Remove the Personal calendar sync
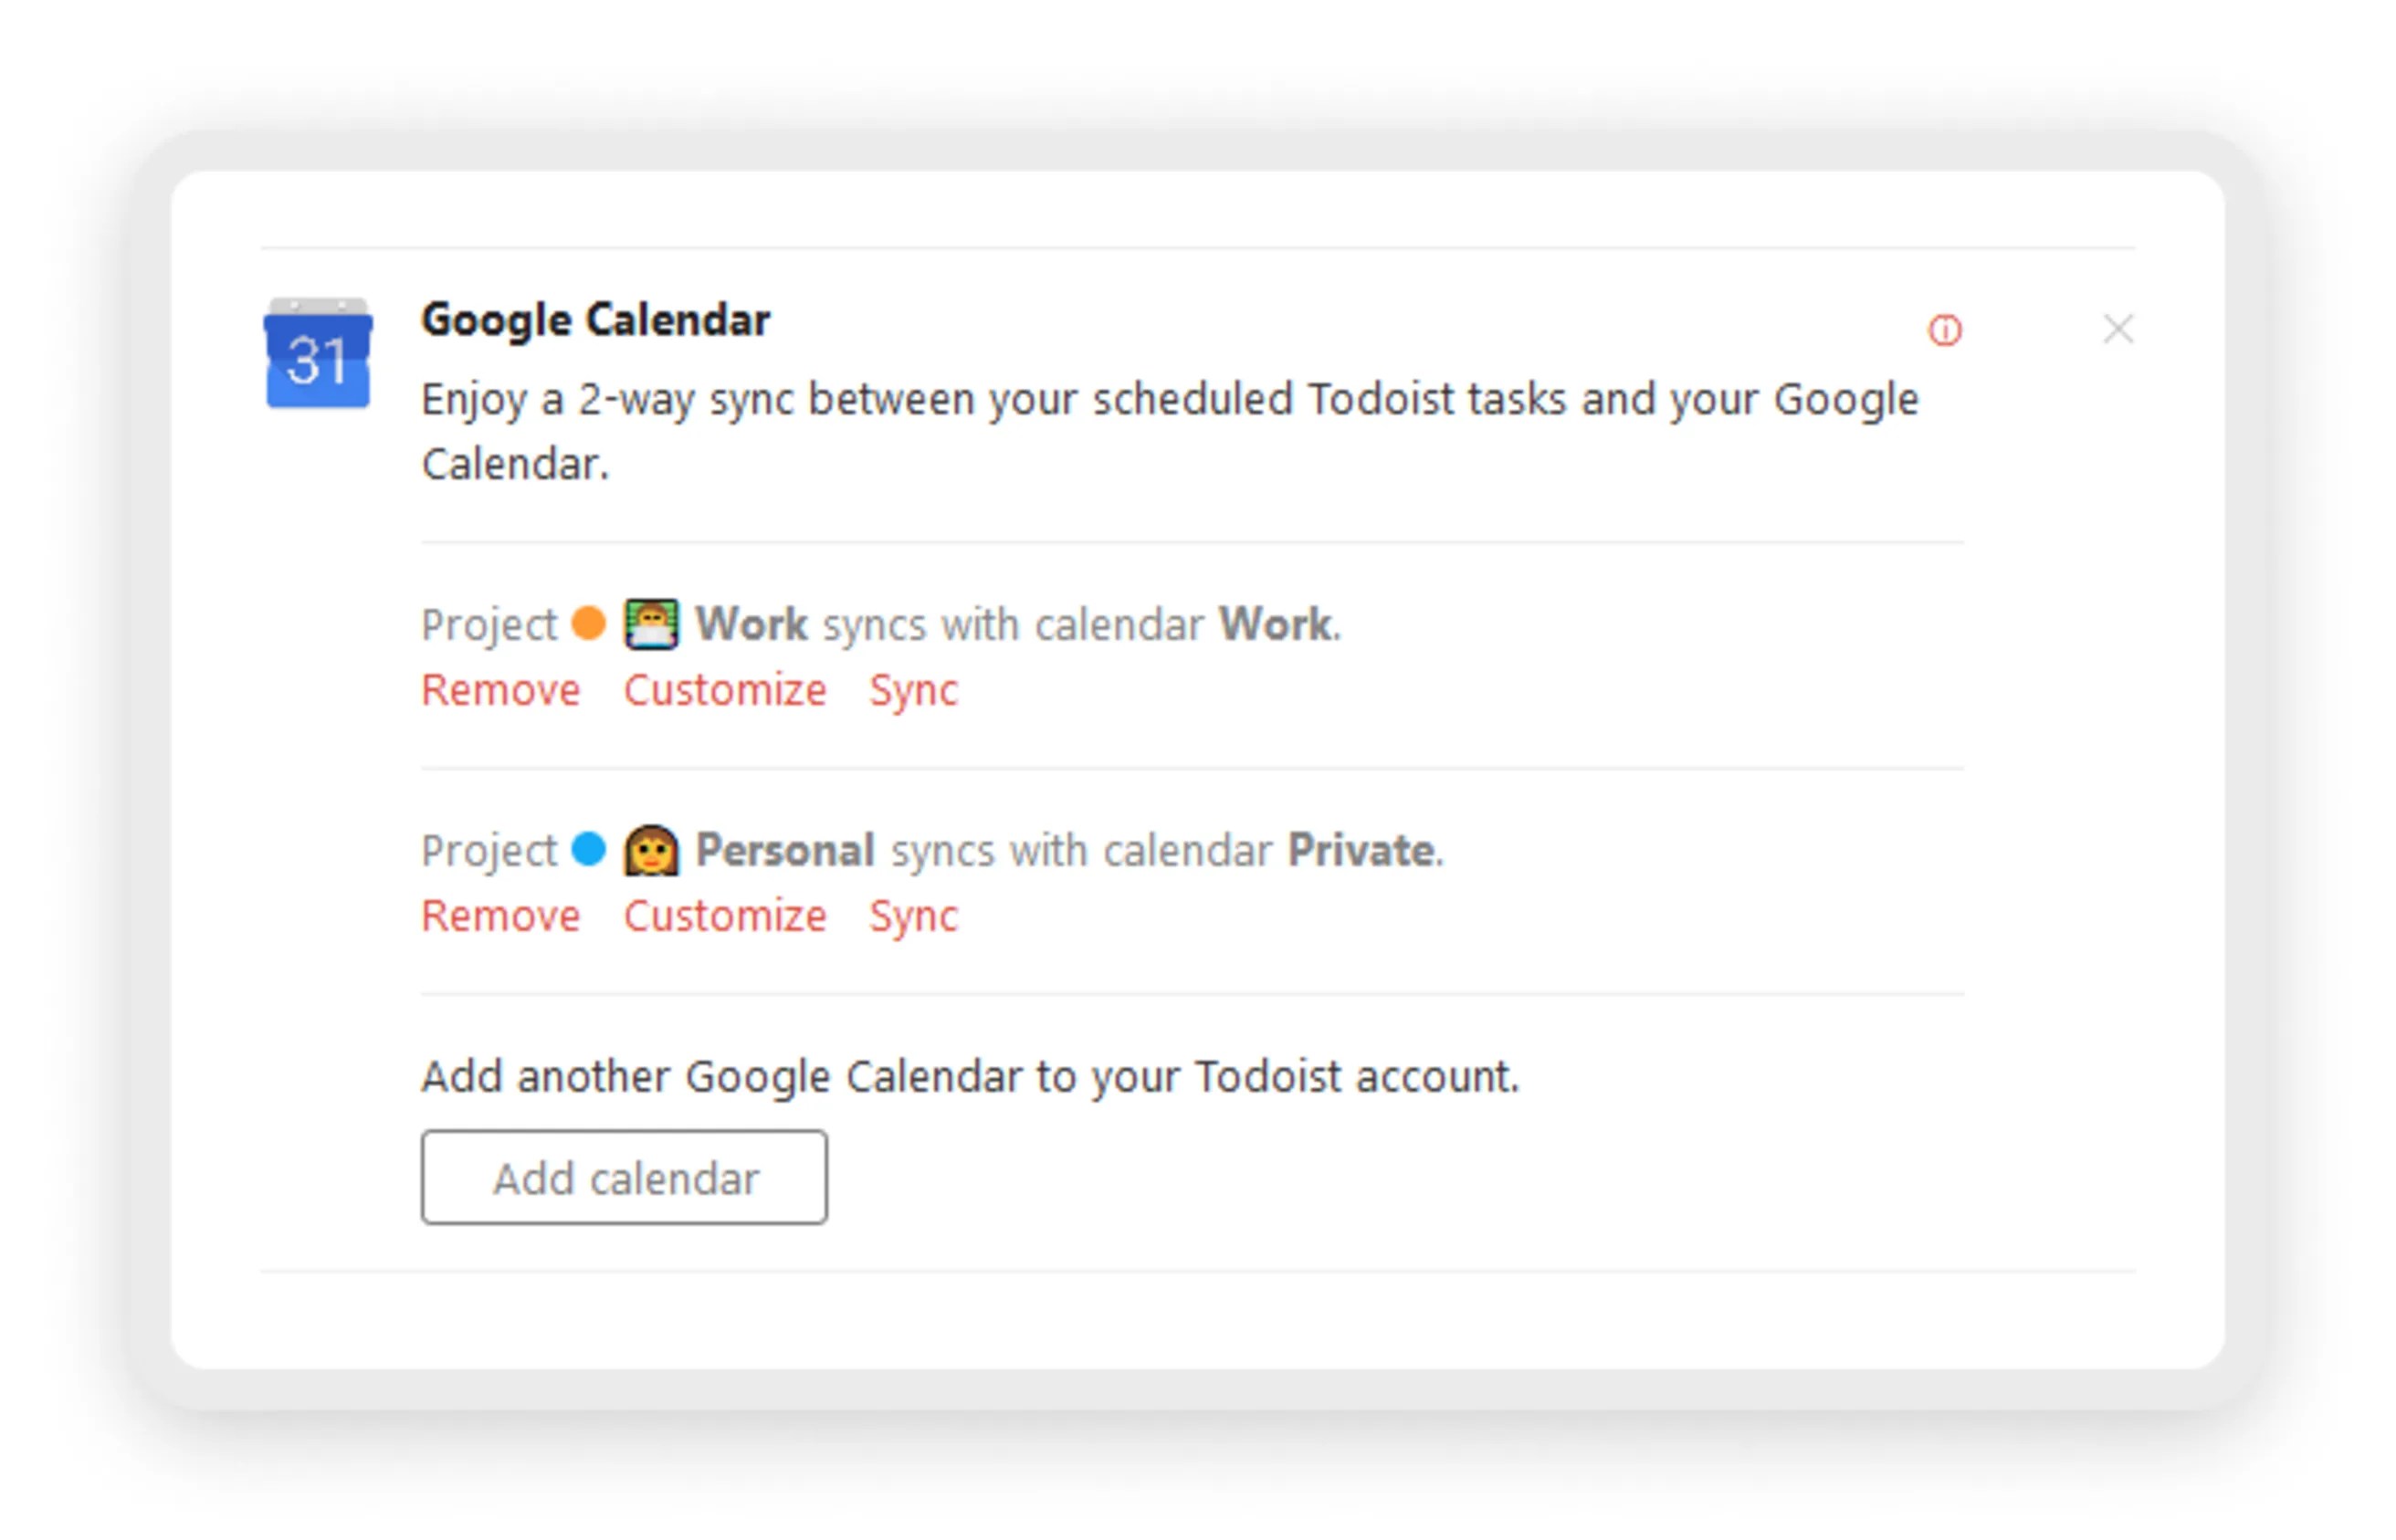The image size is (2396, 1540). pos(500,916)
